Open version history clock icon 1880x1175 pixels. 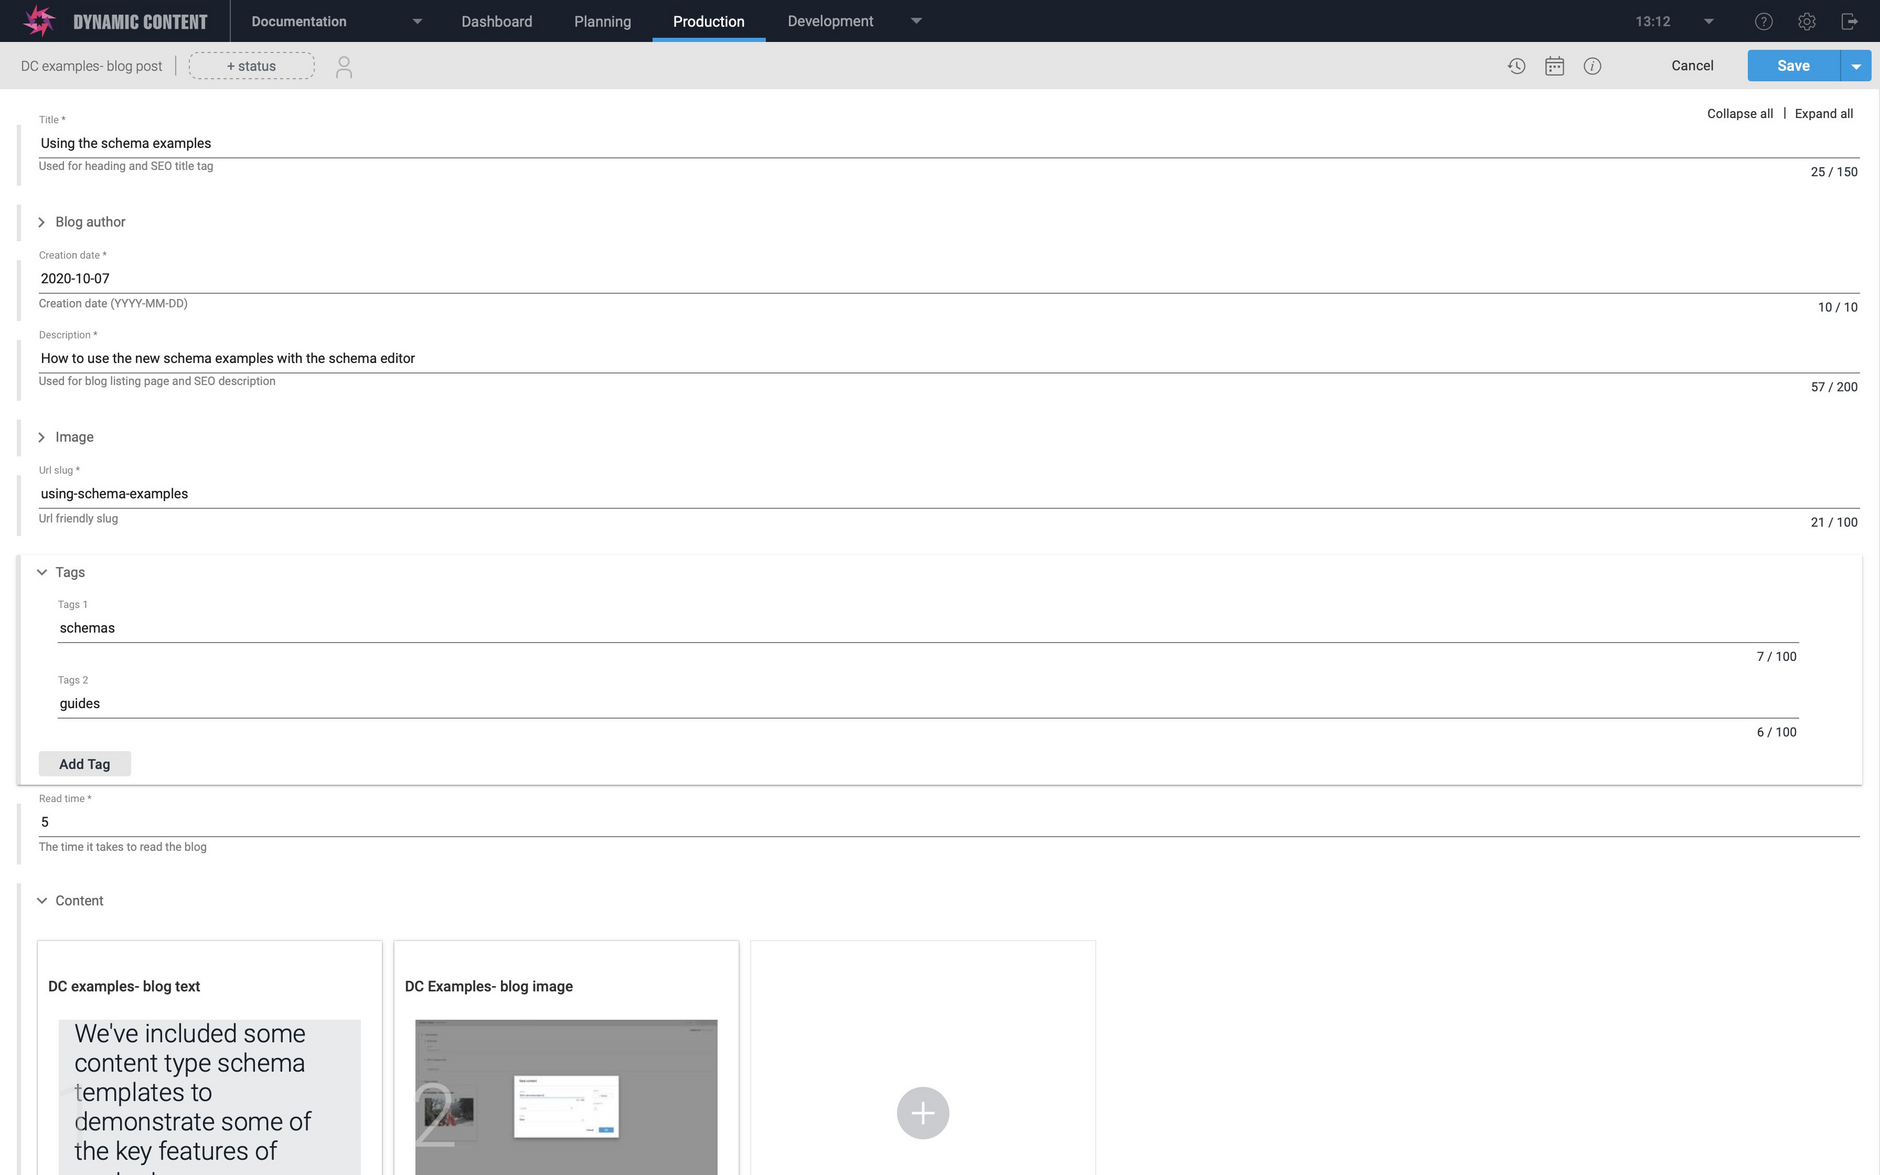[1516, 66]
